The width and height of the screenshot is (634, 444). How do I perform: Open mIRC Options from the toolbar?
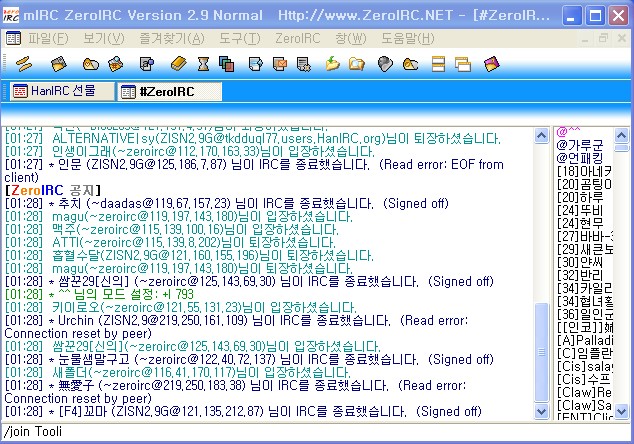coord(59,64)
